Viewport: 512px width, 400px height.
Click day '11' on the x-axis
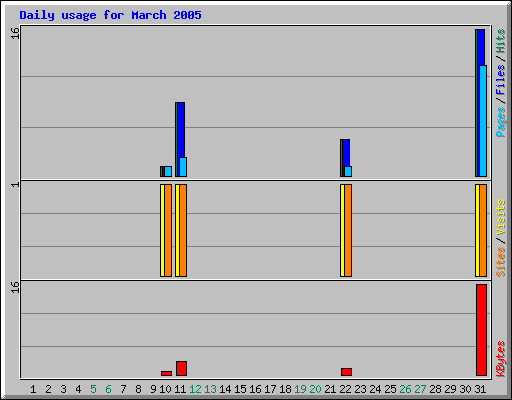pos(180,389)
